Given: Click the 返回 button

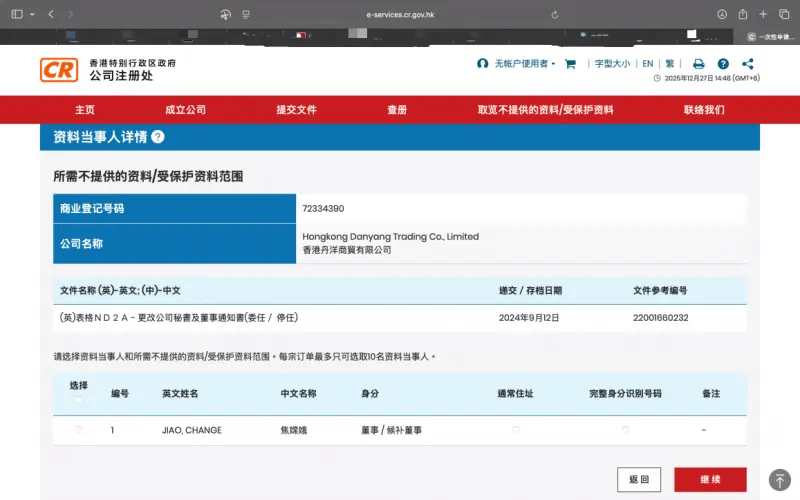Looking at the screenshot, I should [639, 480].
